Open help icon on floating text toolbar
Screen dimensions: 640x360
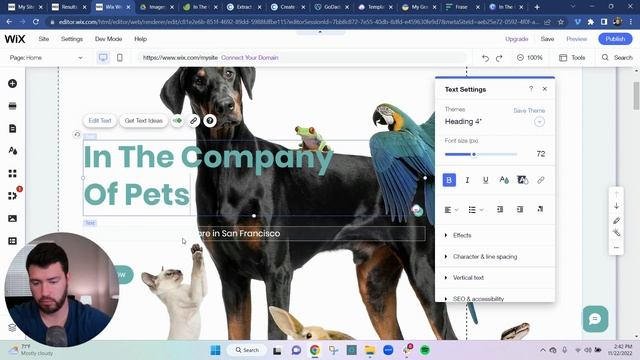[x=210, y=121]
